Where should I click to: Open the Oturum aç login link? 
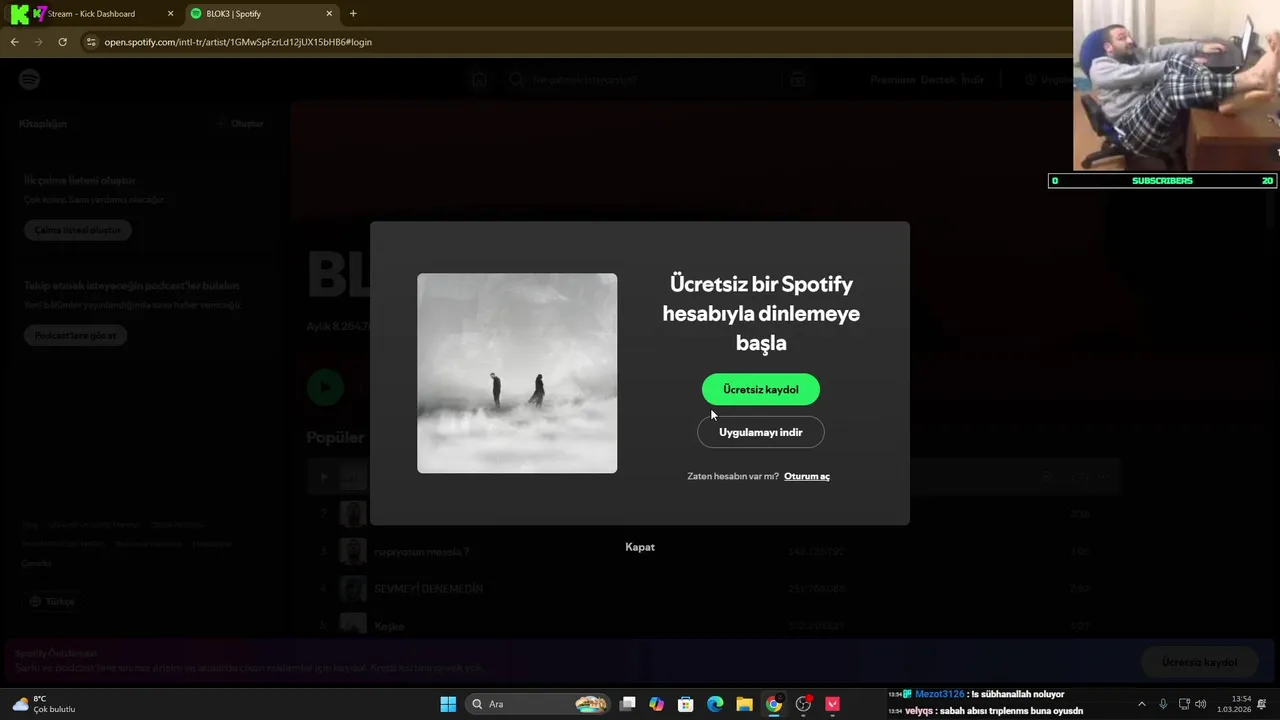807,476
